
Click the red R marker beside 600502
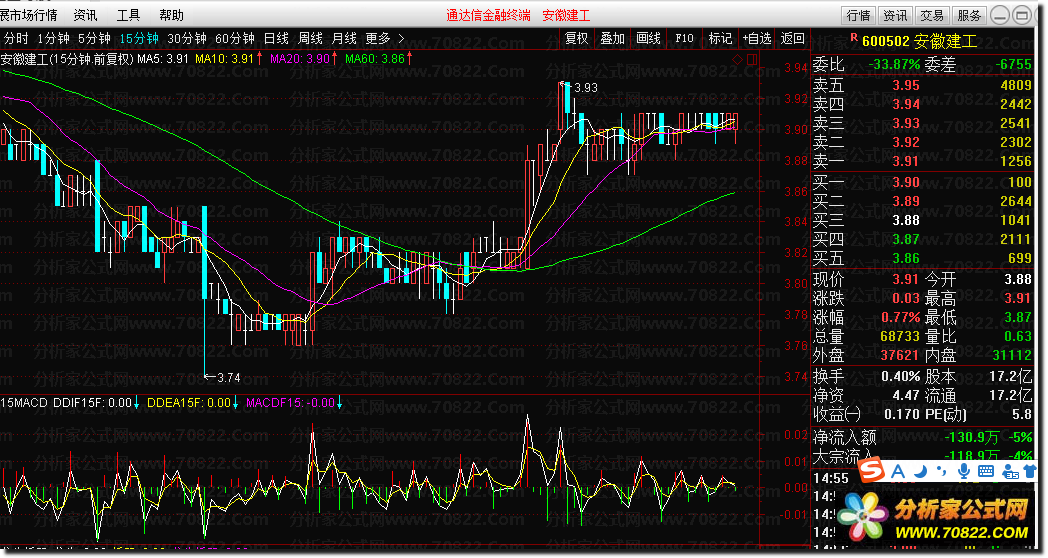tap(854, 38)
